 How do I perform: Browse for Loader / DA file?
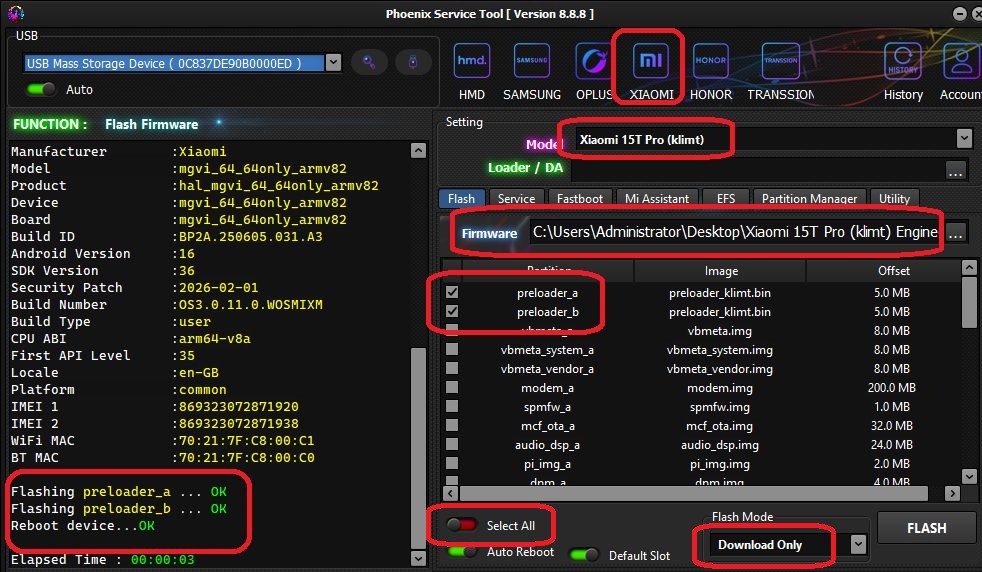[955, 170]
